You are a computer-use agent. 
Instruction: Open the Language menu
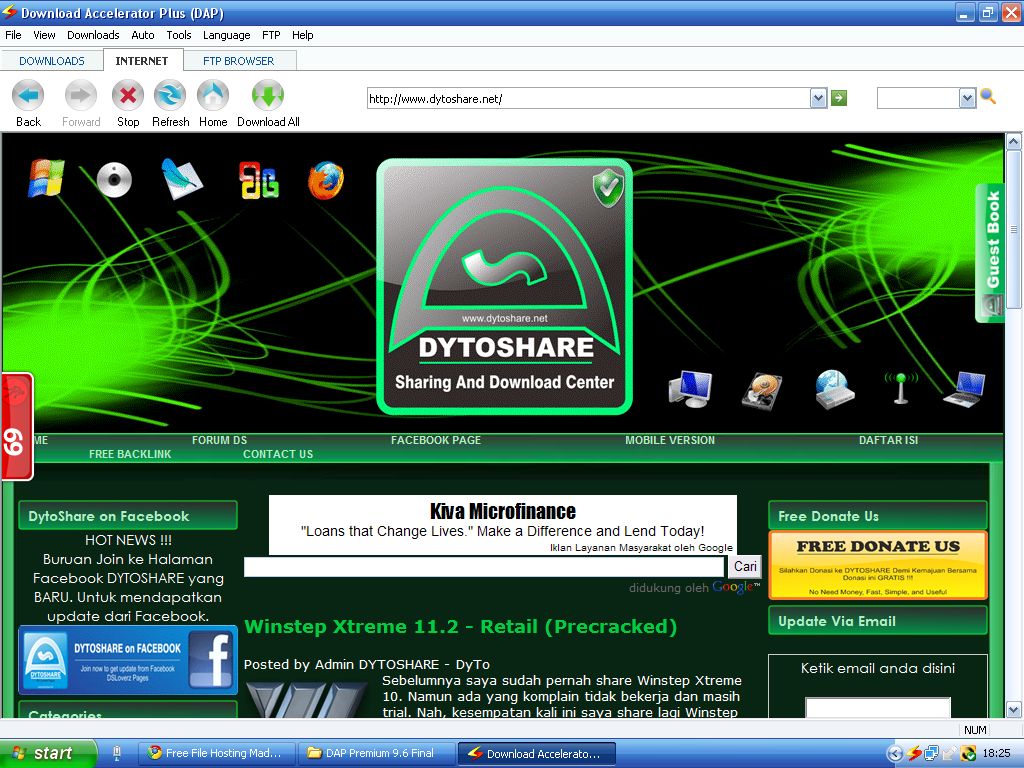[226, 35]
